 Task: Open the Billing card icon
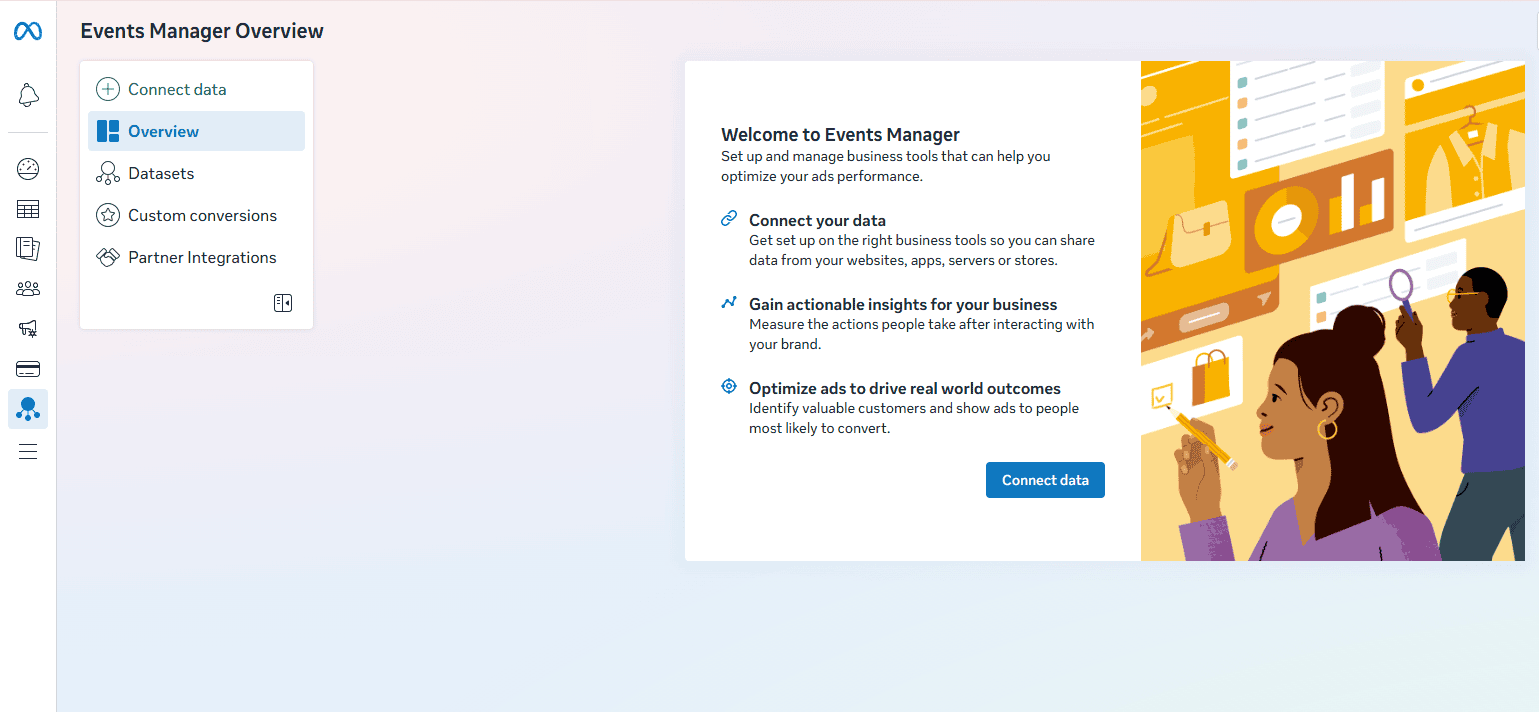28,369
